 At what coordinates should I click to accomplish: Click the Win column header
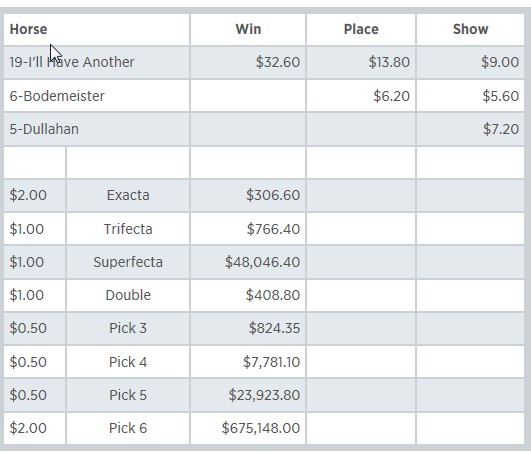(x=248, y=29)
